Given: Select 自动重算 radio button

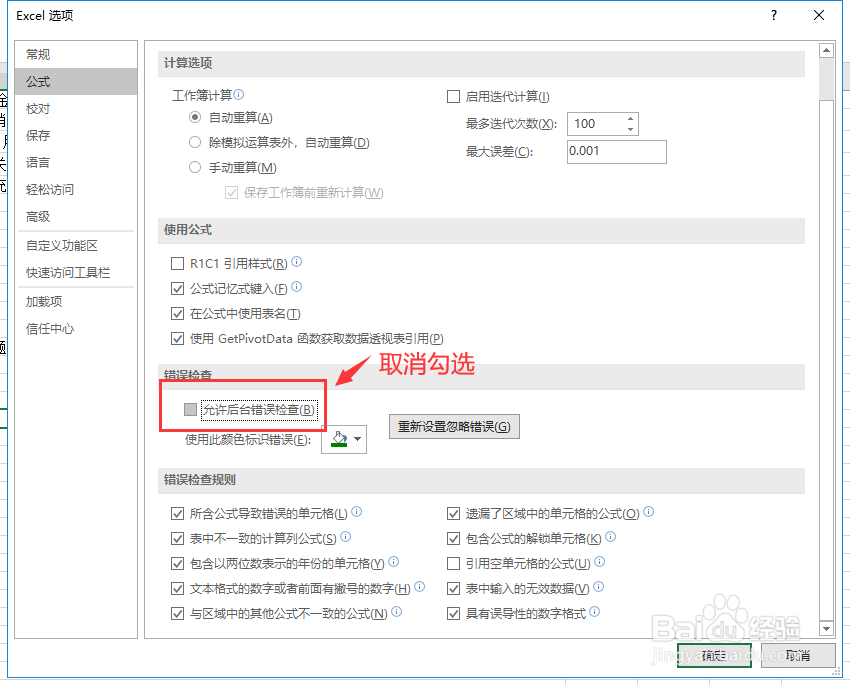Looking at the screenshot, I should click(x=195, y=117).
